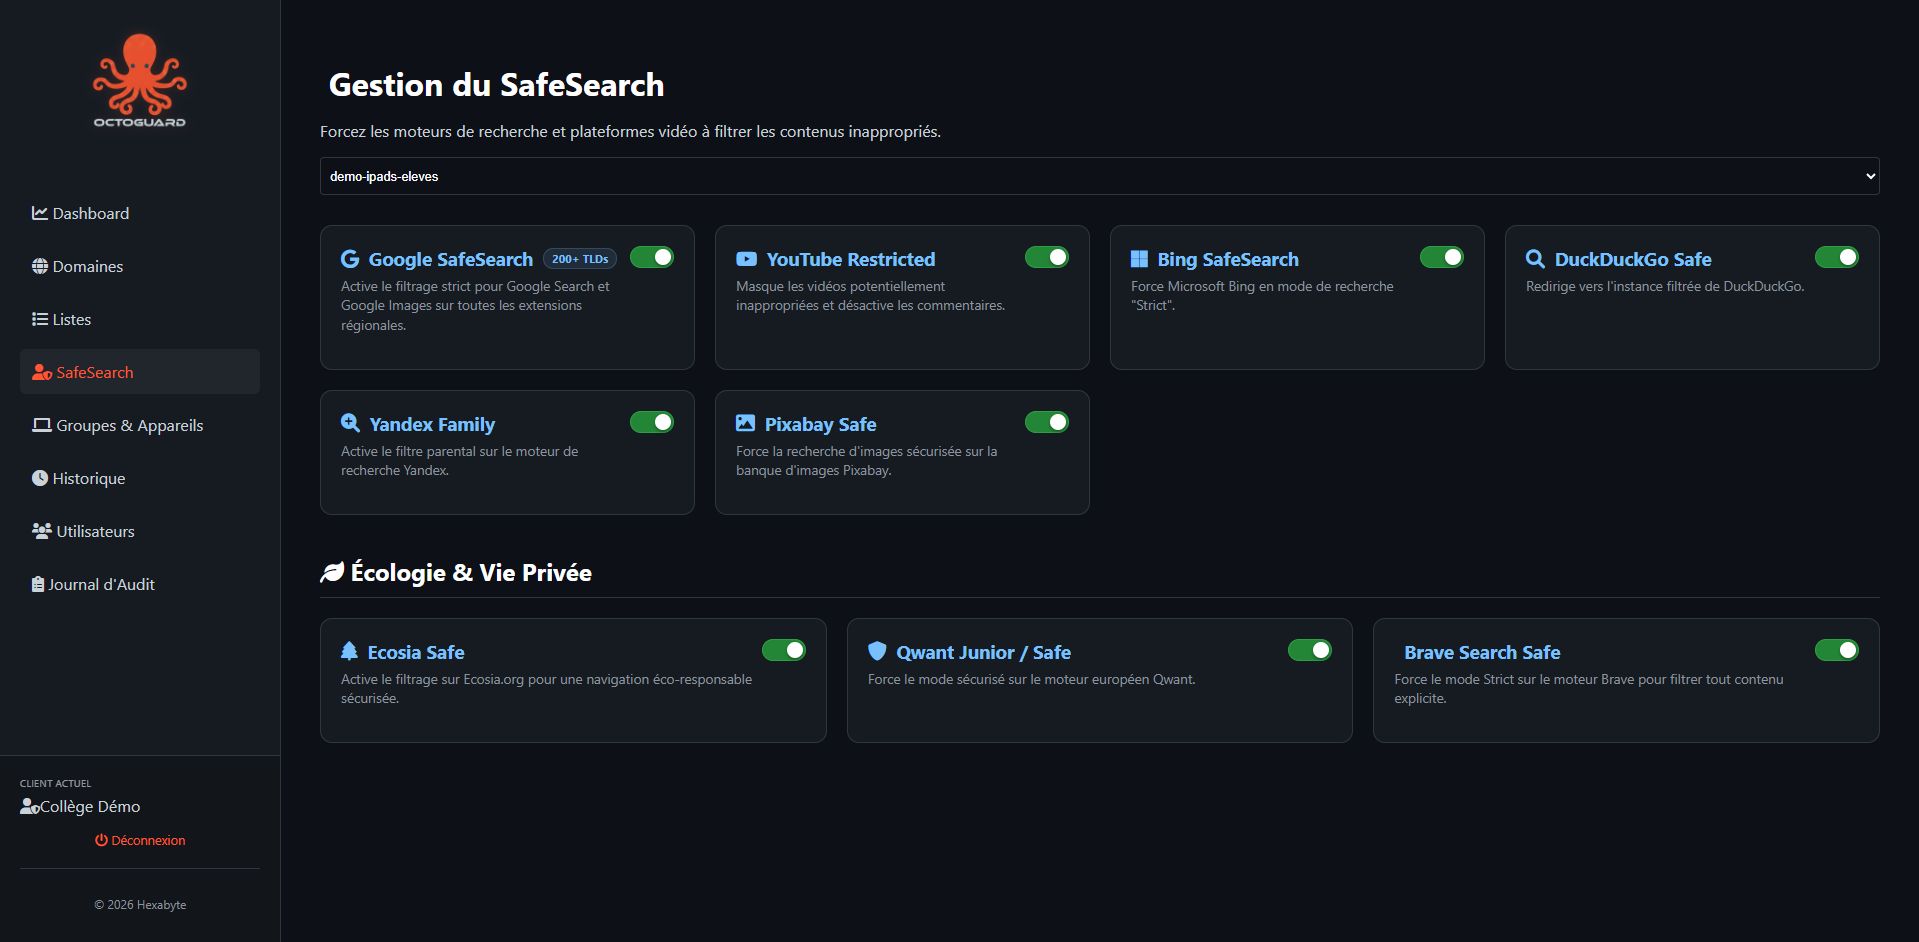The width and height of the screenshot is (1919, 942).
Task: Click the Historique clock icon
Action: (x=40, y=478)
